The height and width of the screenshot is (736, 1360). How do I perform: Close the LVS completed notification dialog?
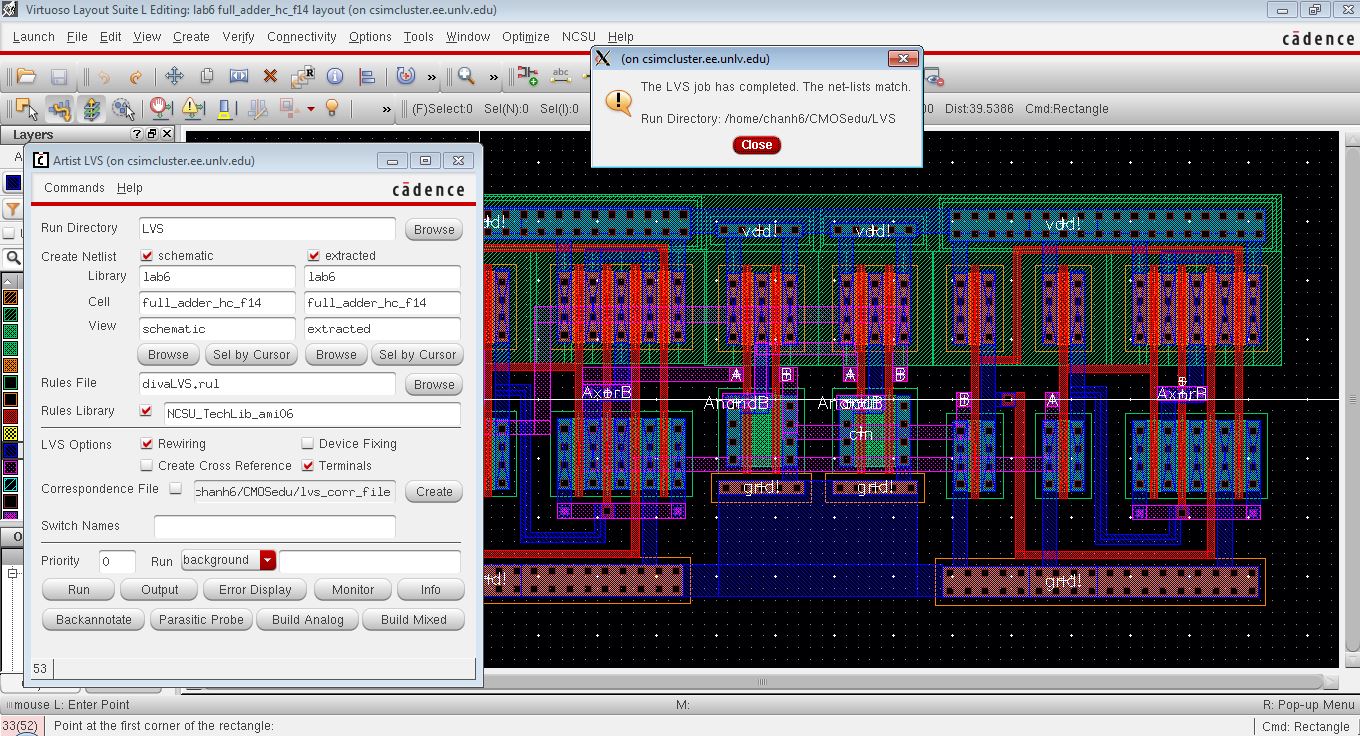coord(756,145)
